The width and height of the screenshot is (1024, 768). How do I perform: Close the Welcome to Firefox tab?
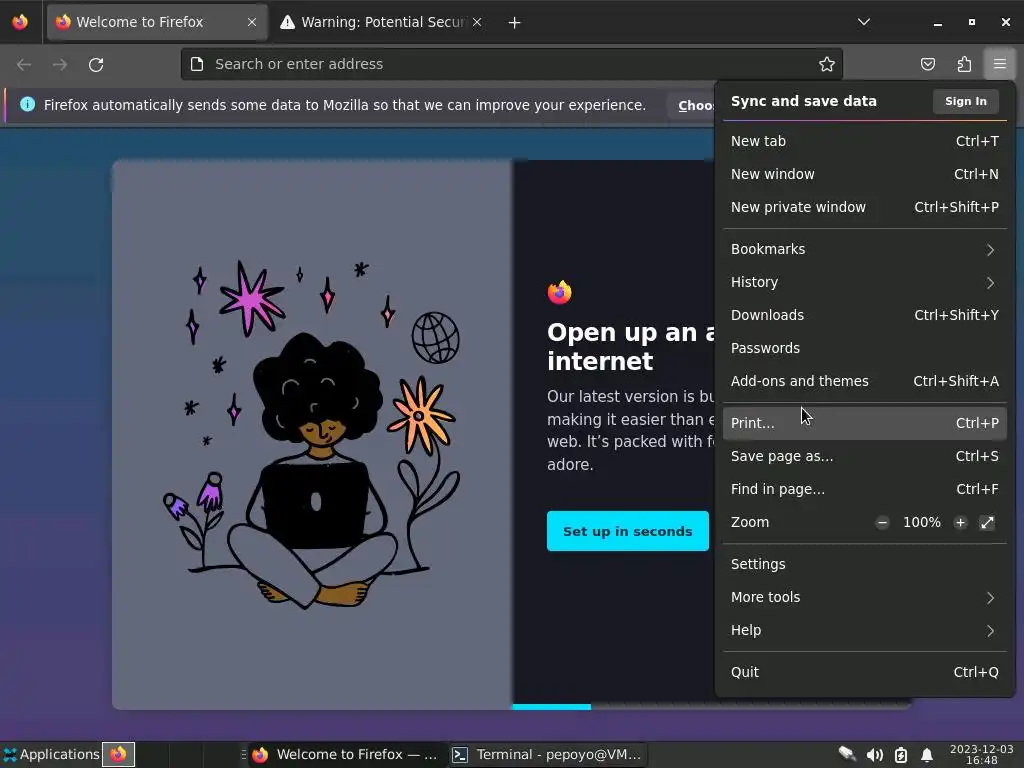click(x=252, y=22)
